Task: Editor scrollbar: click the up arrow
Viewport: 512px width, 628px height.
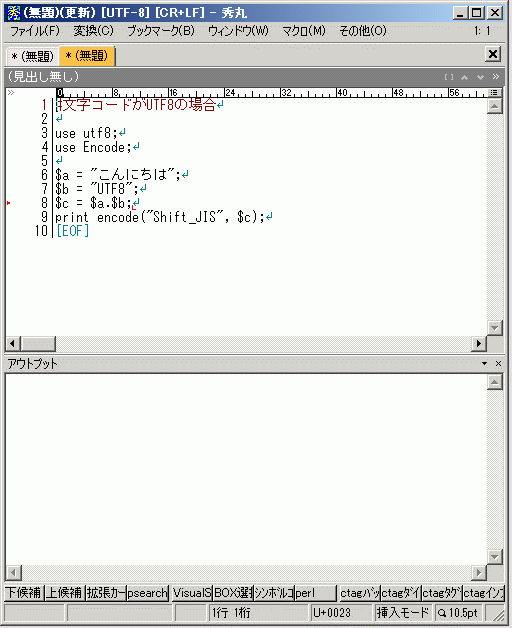Action: click(495, 106)
